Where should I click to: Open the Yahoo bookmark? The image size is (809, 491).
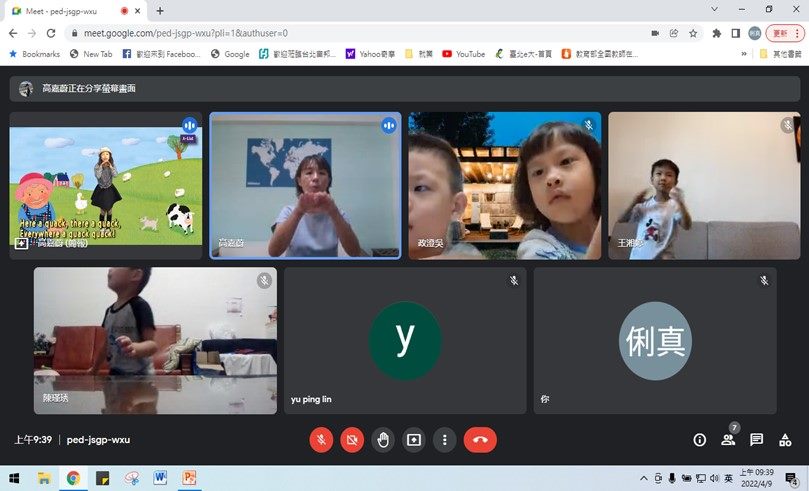click(371, 54)
